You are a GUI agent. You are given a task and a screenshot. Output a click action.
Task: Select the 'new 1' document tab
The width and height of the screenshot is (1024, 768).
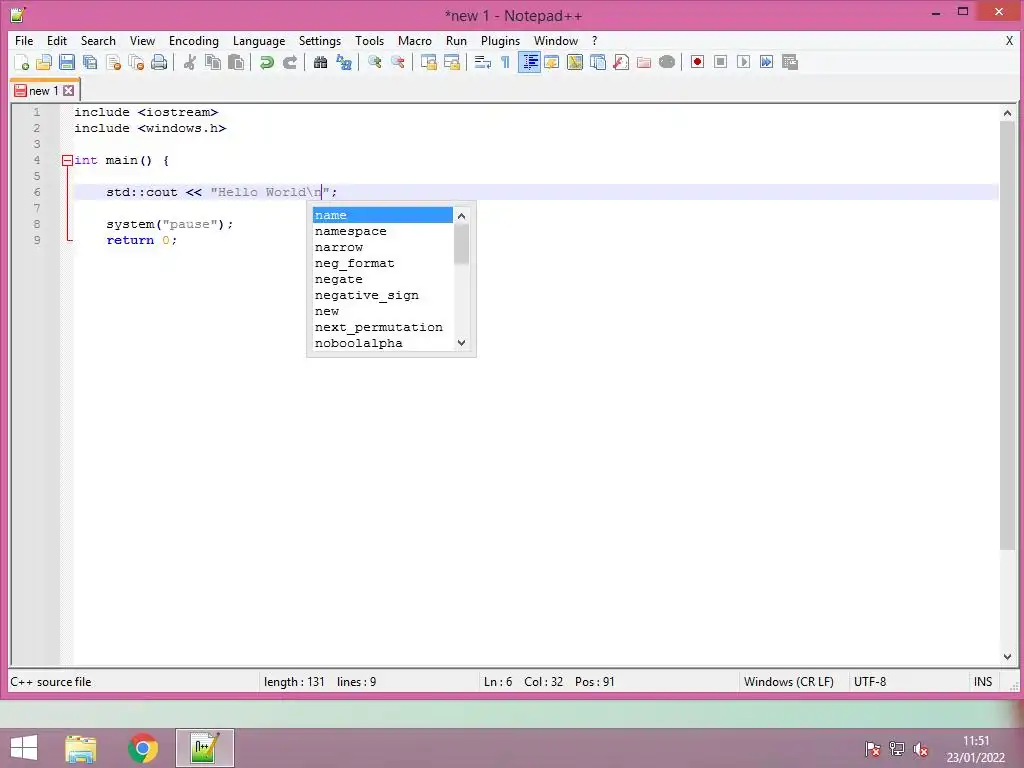pos(44,91)
